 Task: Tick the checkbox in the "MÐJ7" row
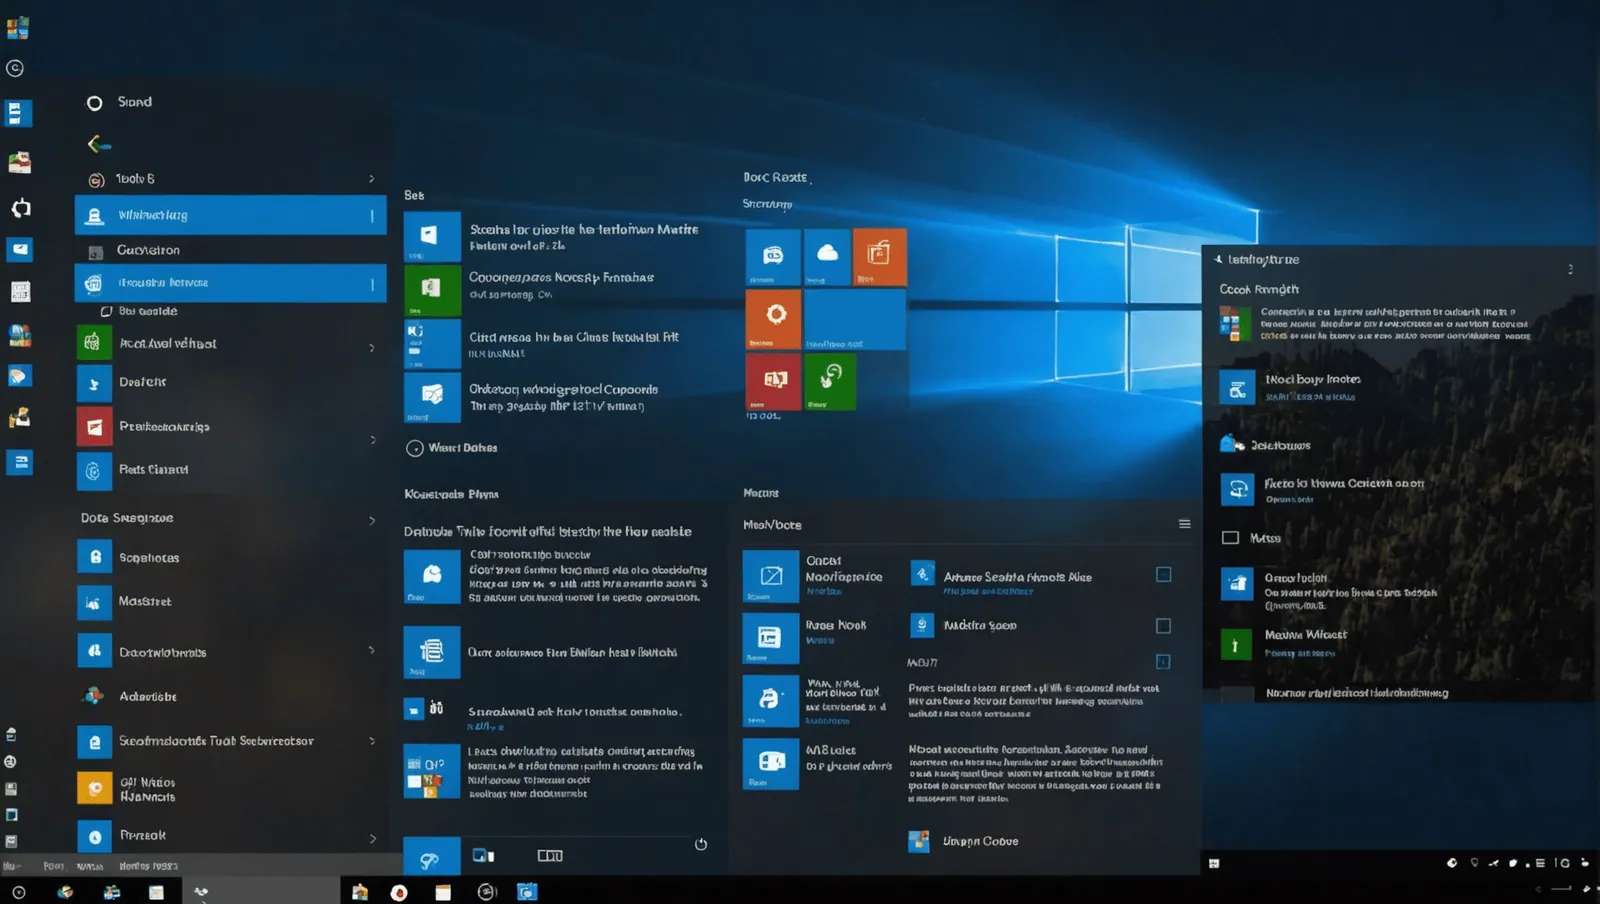pyautogui.click(x=1163, y=662)
